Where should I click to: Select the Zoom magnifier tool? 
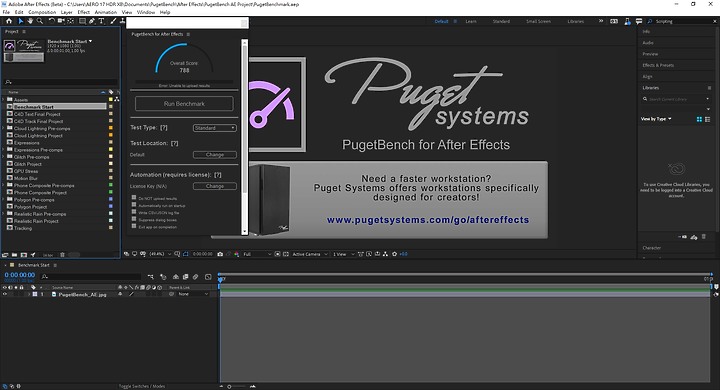tap(40, 21)
